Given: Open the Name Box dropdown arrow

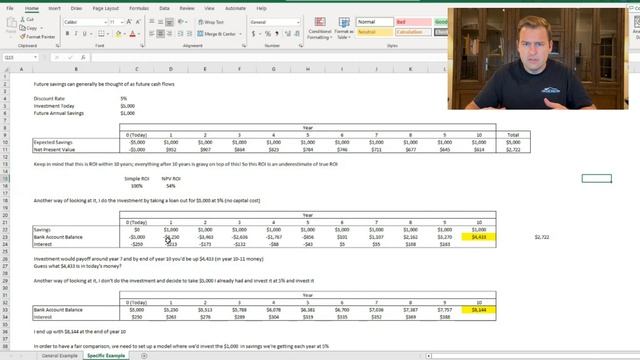Looking at the screenshot, I should (36, 58).
